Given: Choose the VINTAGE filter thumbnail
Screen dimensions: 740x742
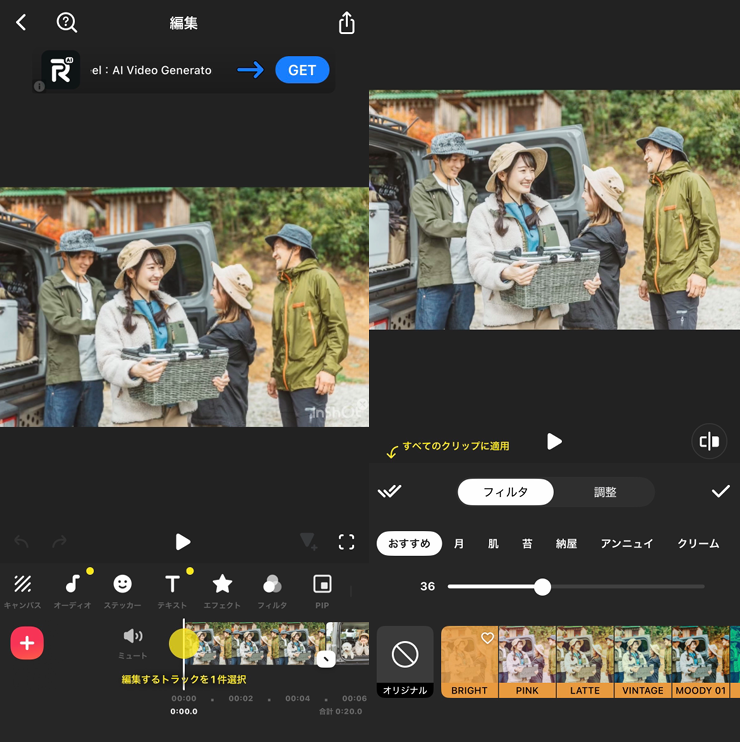Looking at the screenshot, I should pos(643,661).
